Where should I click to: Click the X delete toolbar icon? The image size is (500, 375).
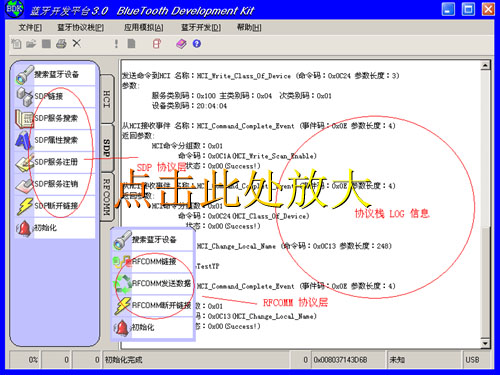(x=77, y=43)
